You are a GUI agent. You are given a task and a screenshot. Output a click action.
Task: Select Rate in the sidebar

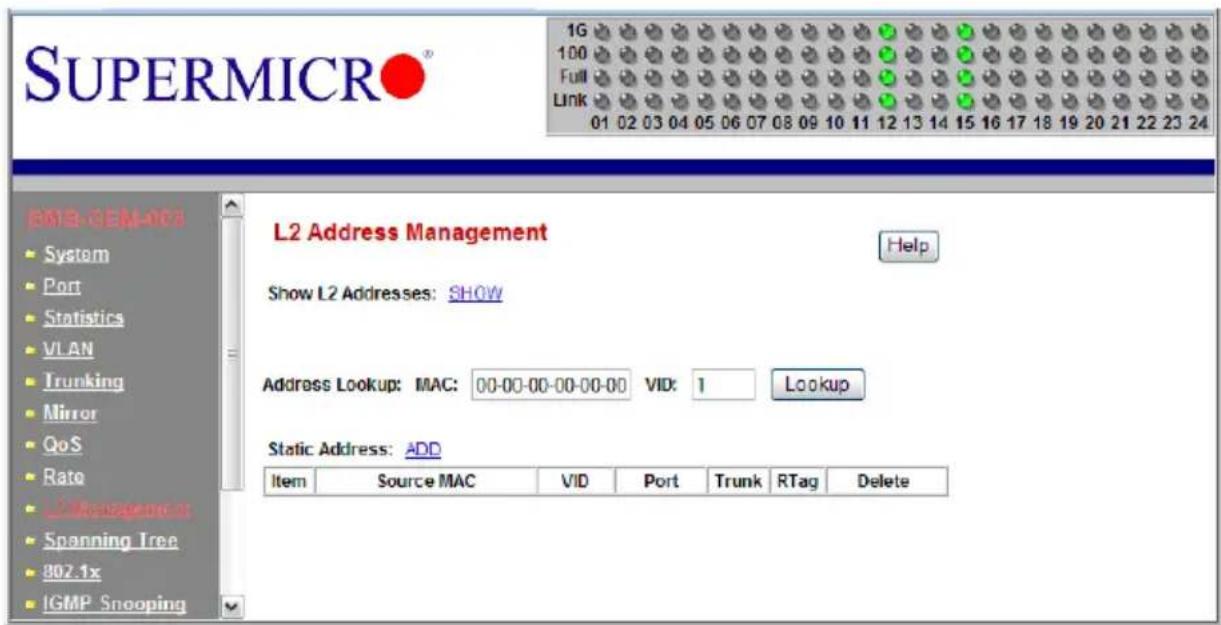coord(64,476)
